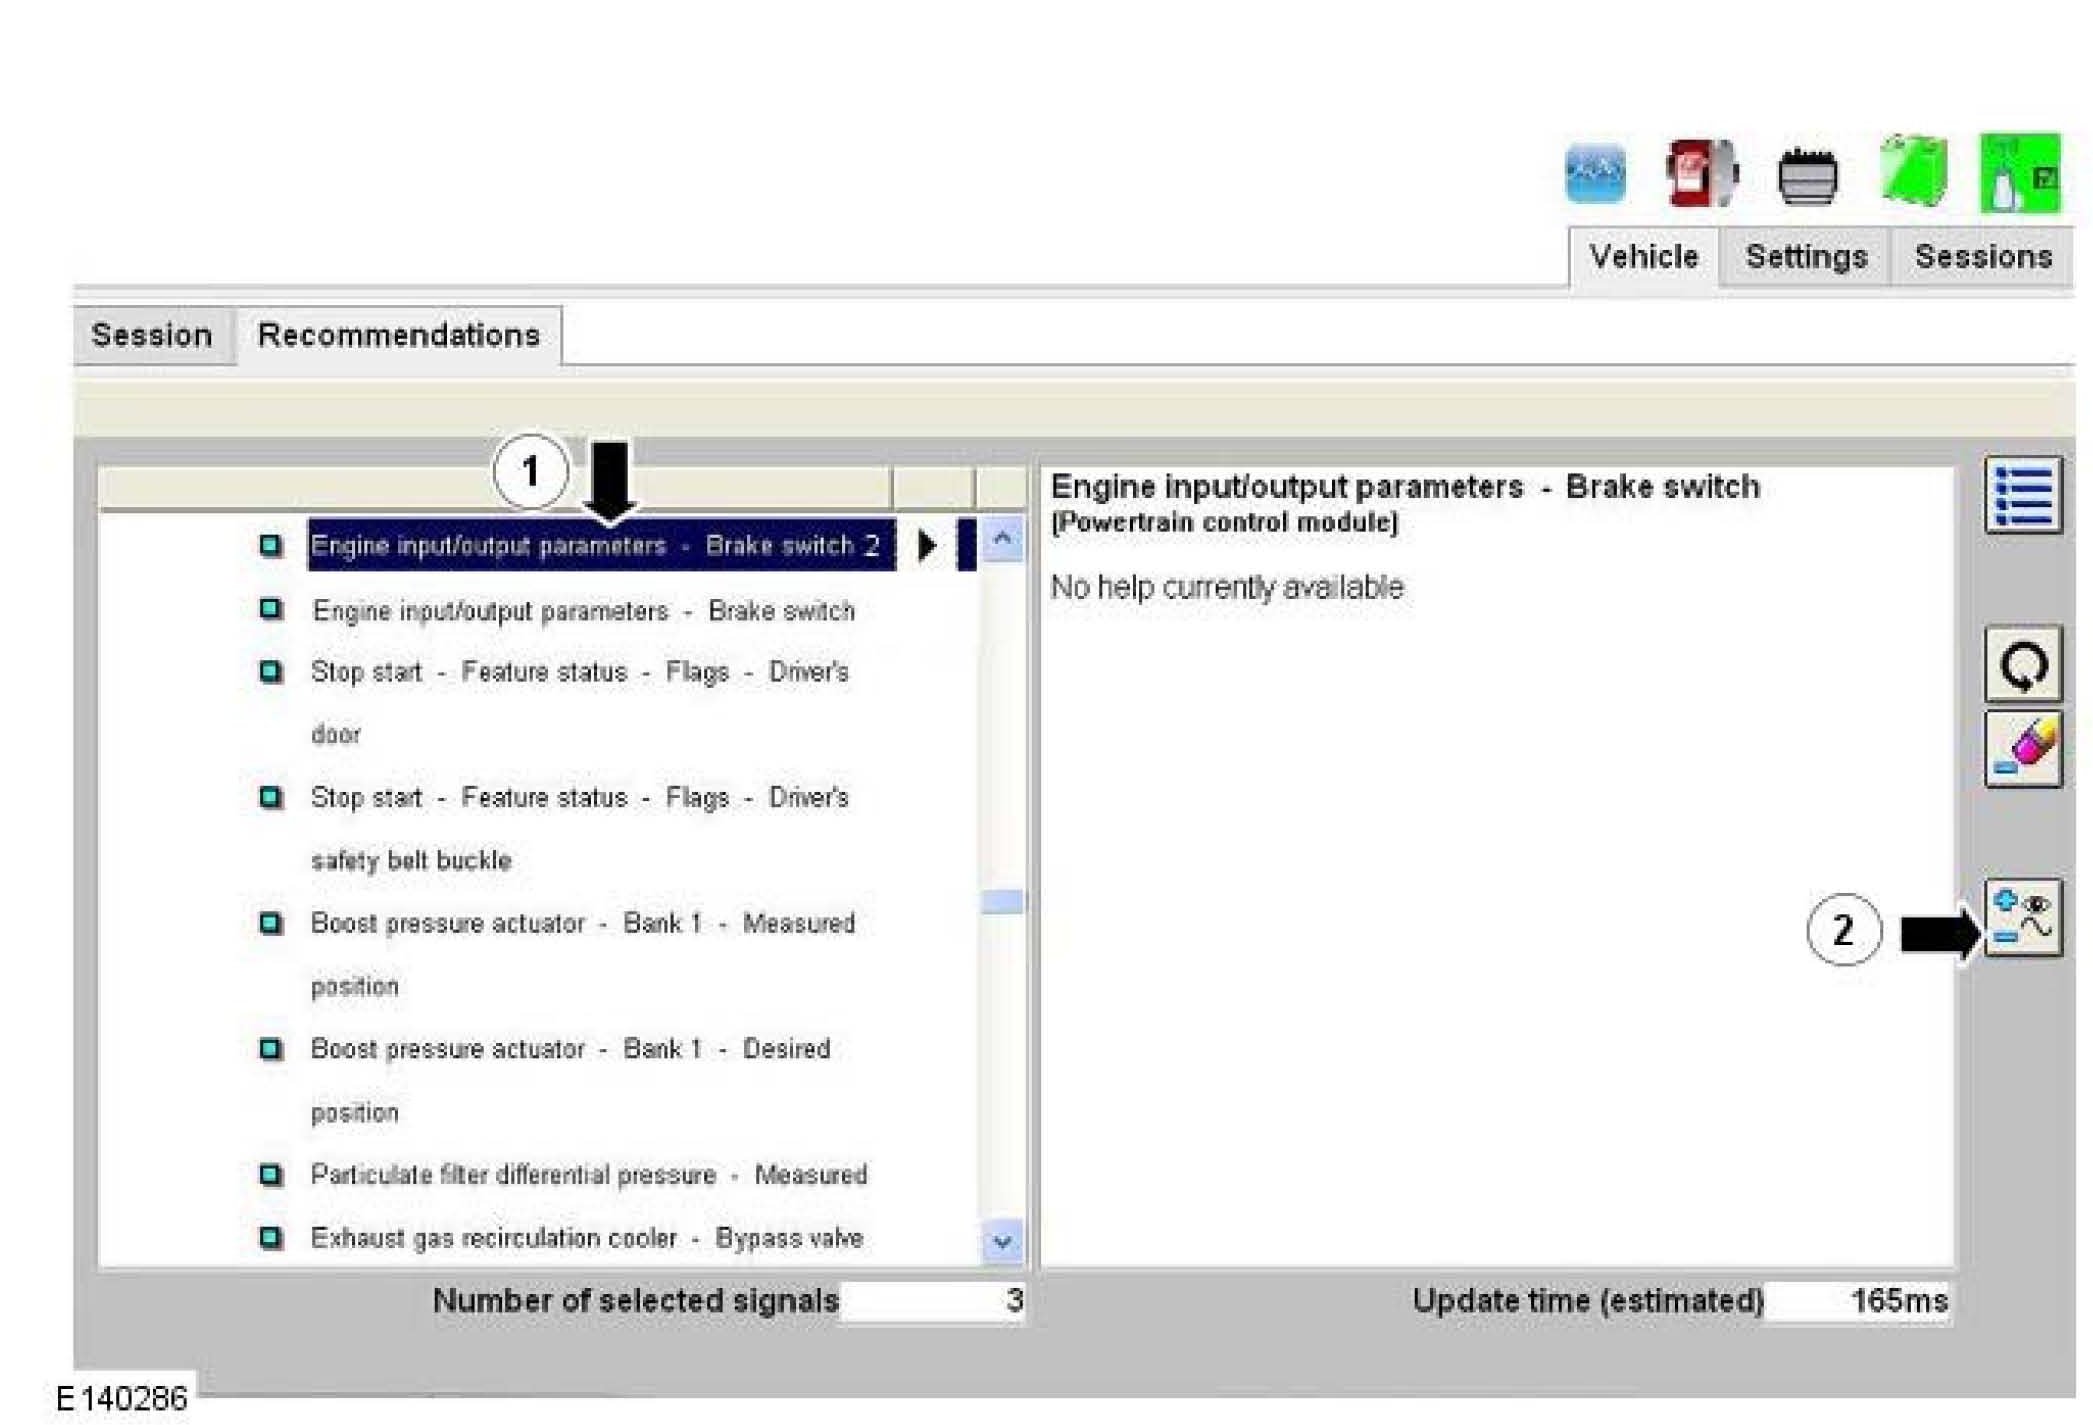This screenshot has height=1425, width=2093.
Task: Click the green folder icon
Action: pyautogui.click(x=1915, y=172)
